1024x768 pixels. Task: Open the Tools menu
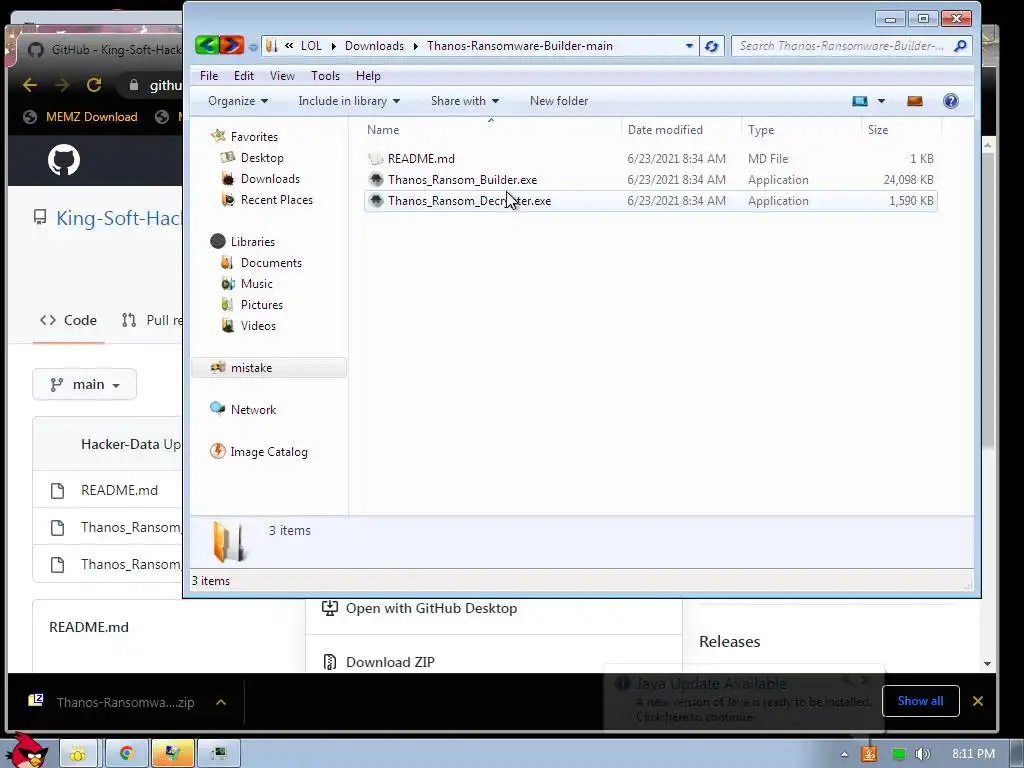tap(325, 76)
